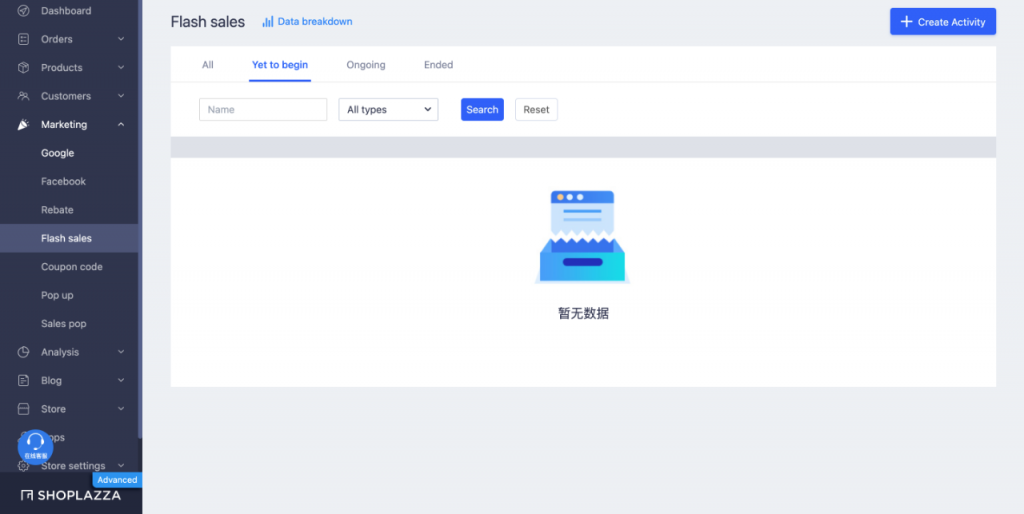Expand the Products menu chevron

tap(121, 67)
